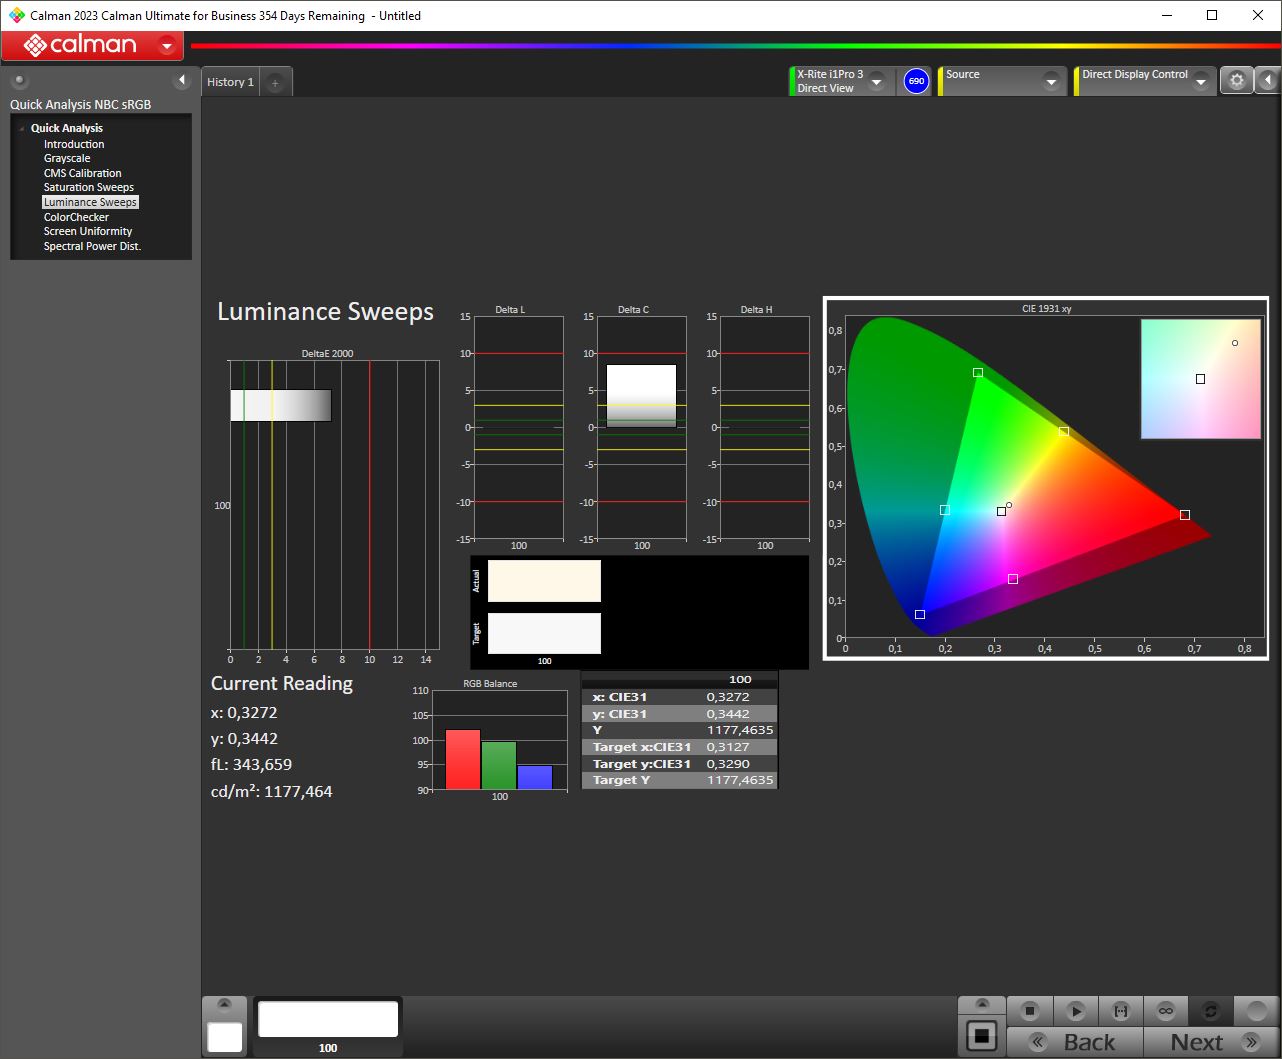Expand the arrow above the bottom-left white swatch

pyautogui.click(x=224, y=1004)
